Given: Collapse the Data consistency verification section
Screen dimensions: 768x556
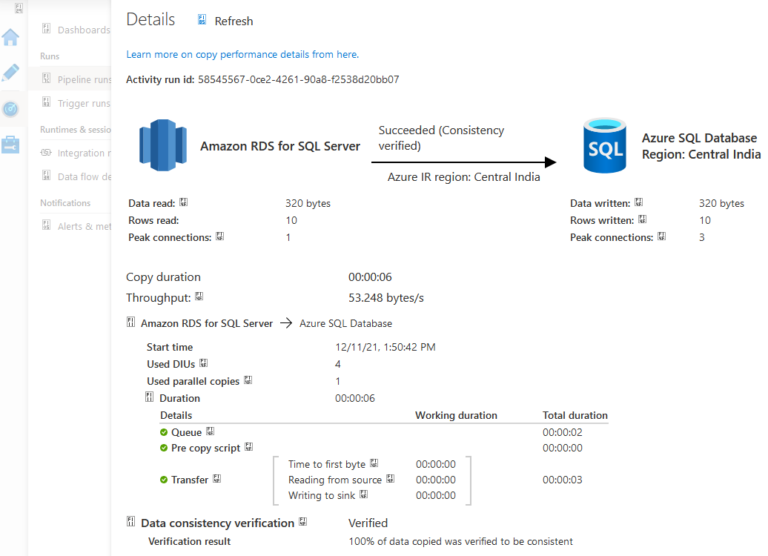Looking at the screenshot, I should (131, 523).
